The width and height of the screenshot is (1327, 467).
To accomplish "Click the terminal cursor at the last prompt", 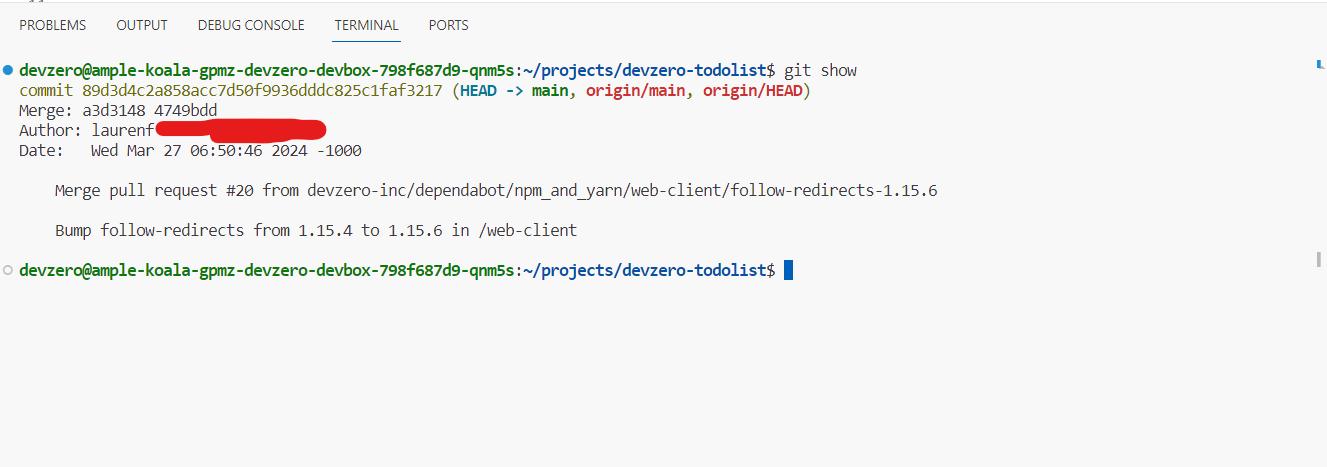I will [788, 270].
